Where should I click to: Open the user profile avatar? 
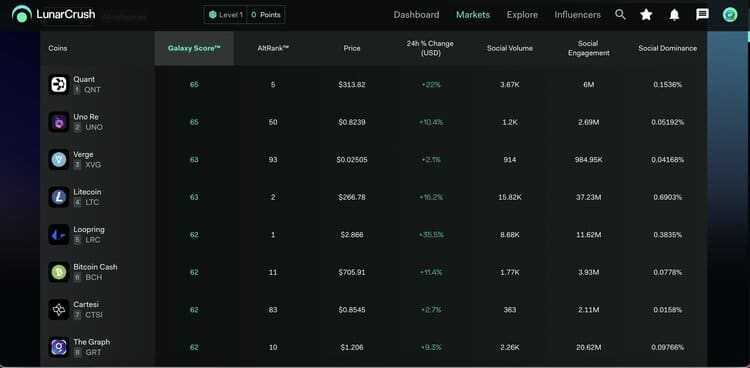tap(730, 14)
